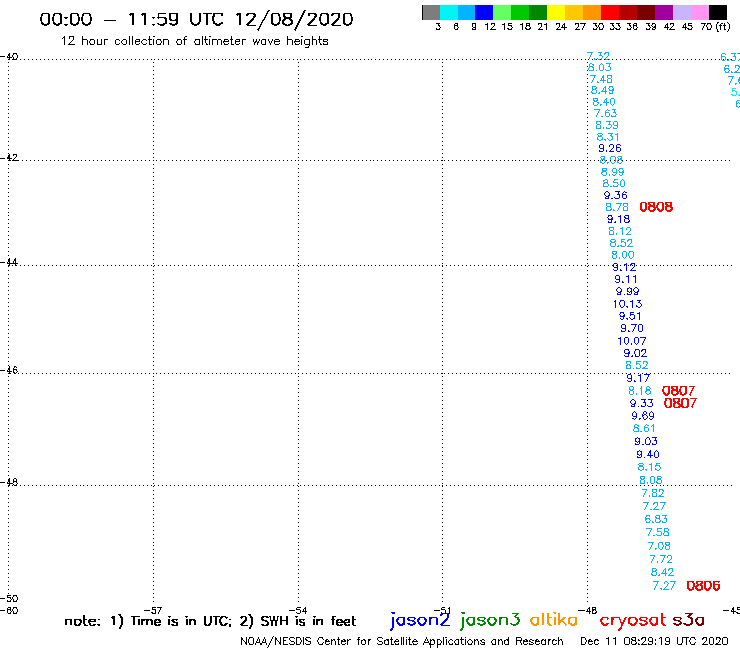Select the pink swatch in the color scale
The image size is (740, 650).
[x=700, y=12]
